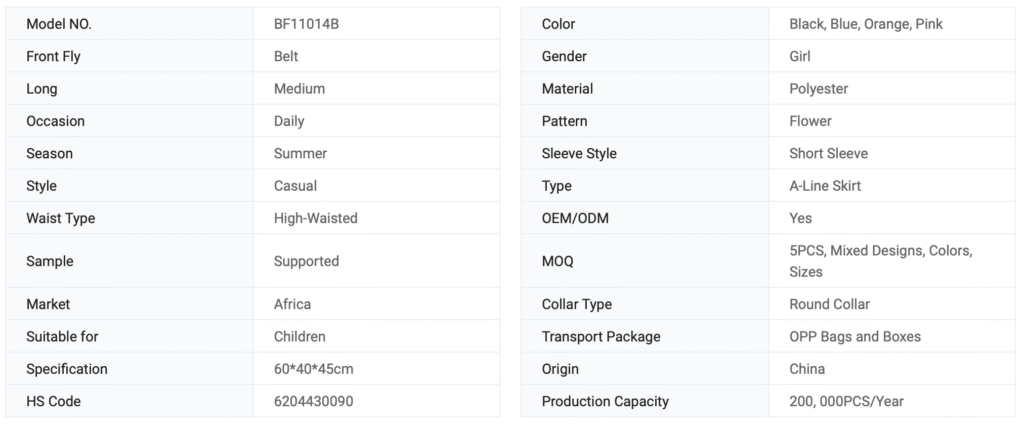Select the Market value Africa
This screenshot has height=430, width=1024.
point(292,304)
